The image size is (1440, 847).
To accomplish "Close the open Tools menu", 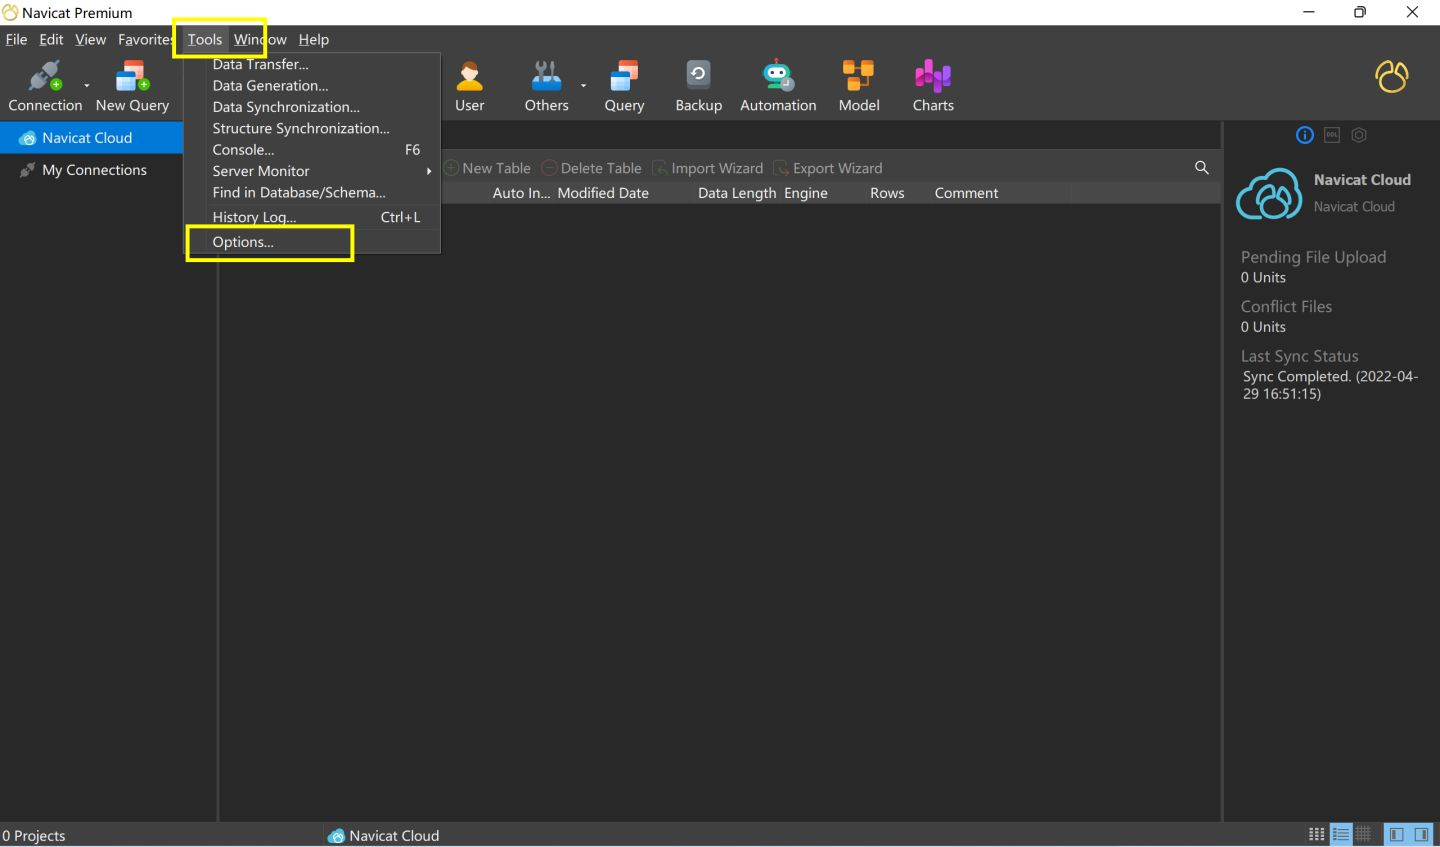I will point(205,39).
